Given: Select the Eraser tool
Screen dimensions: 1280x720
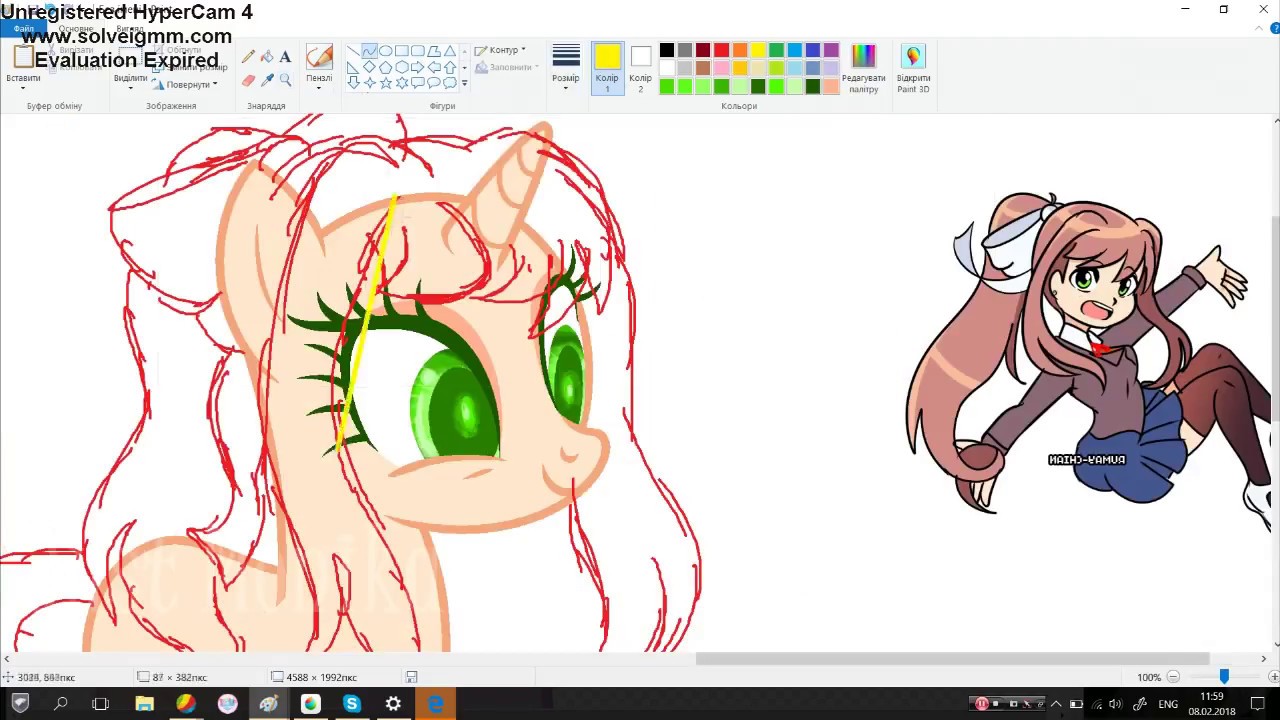Looking at the screenshot, I should tap(249, 80).
